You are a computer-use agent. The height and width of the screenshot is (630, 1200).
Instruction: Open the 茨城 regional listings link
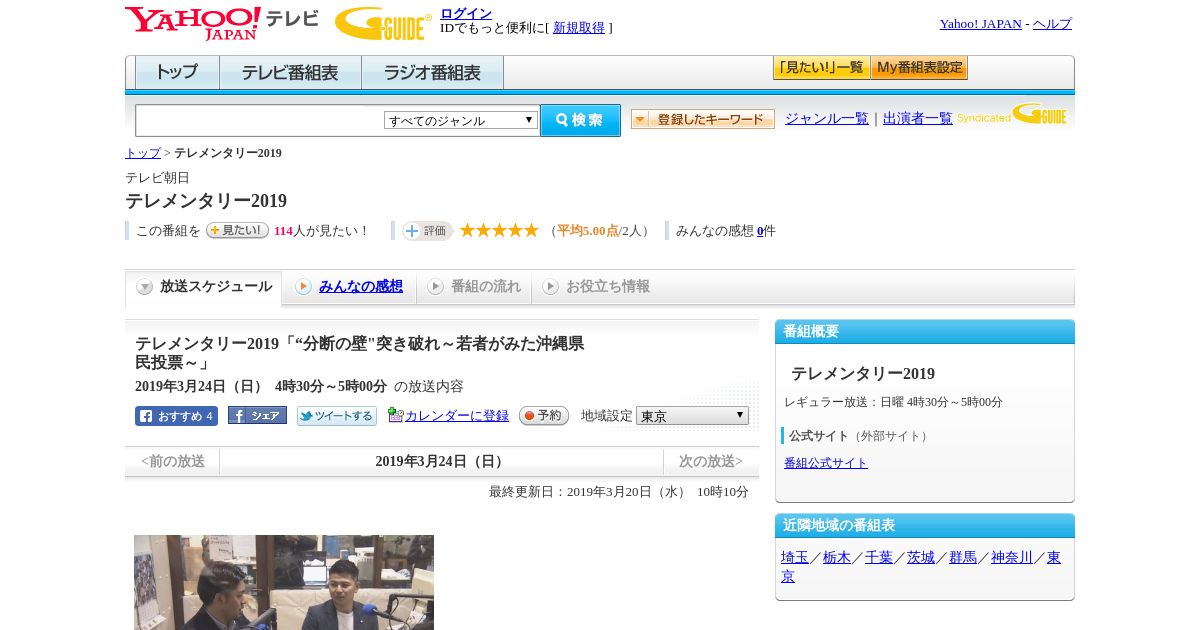[921, 557]
